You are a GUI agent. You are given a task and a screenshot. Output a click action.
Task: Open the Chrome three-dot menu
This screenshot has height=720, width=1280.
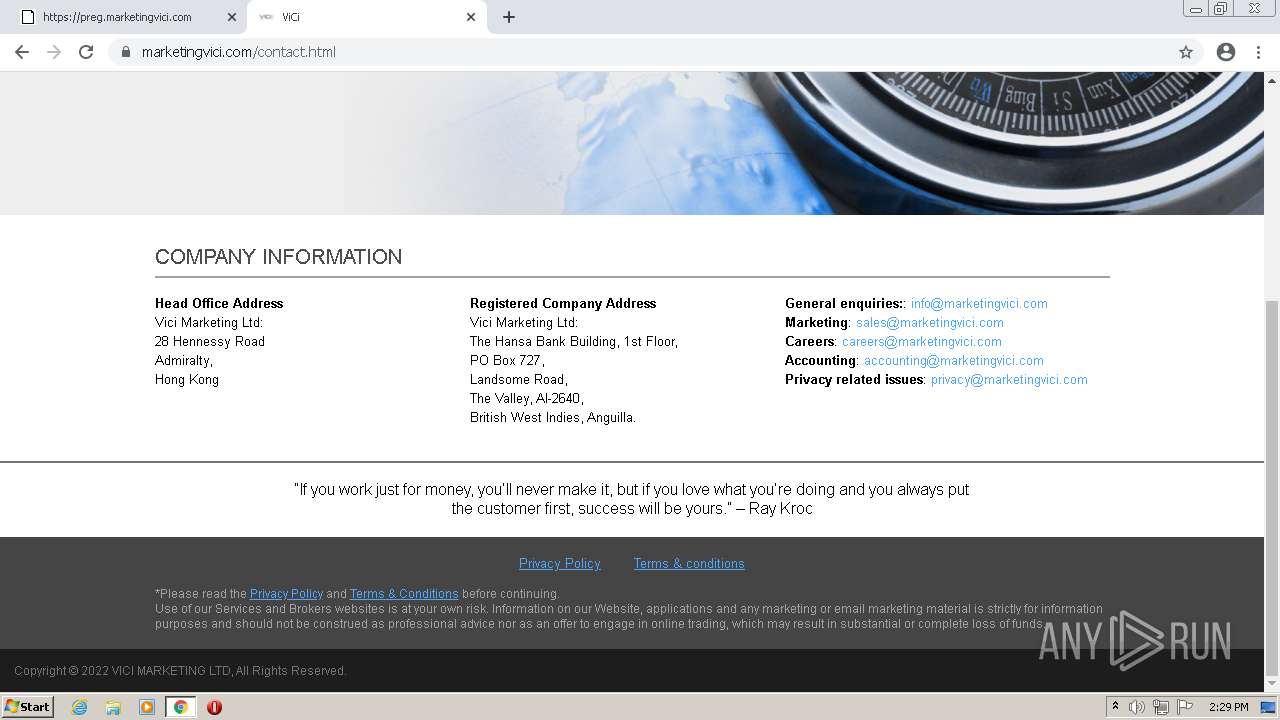(x=1258, y=52)
